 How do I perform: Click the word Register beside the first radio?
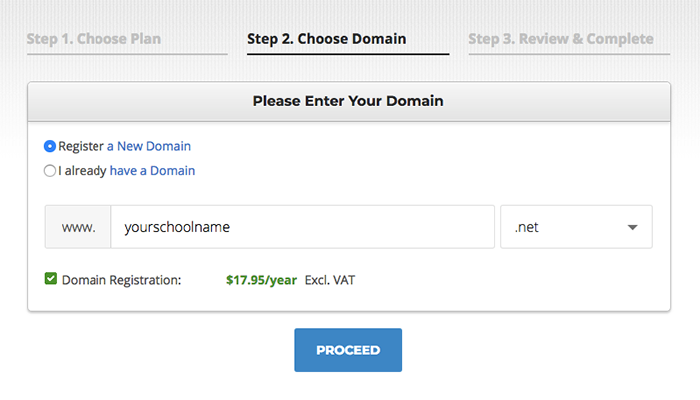(x=81, y=146)
